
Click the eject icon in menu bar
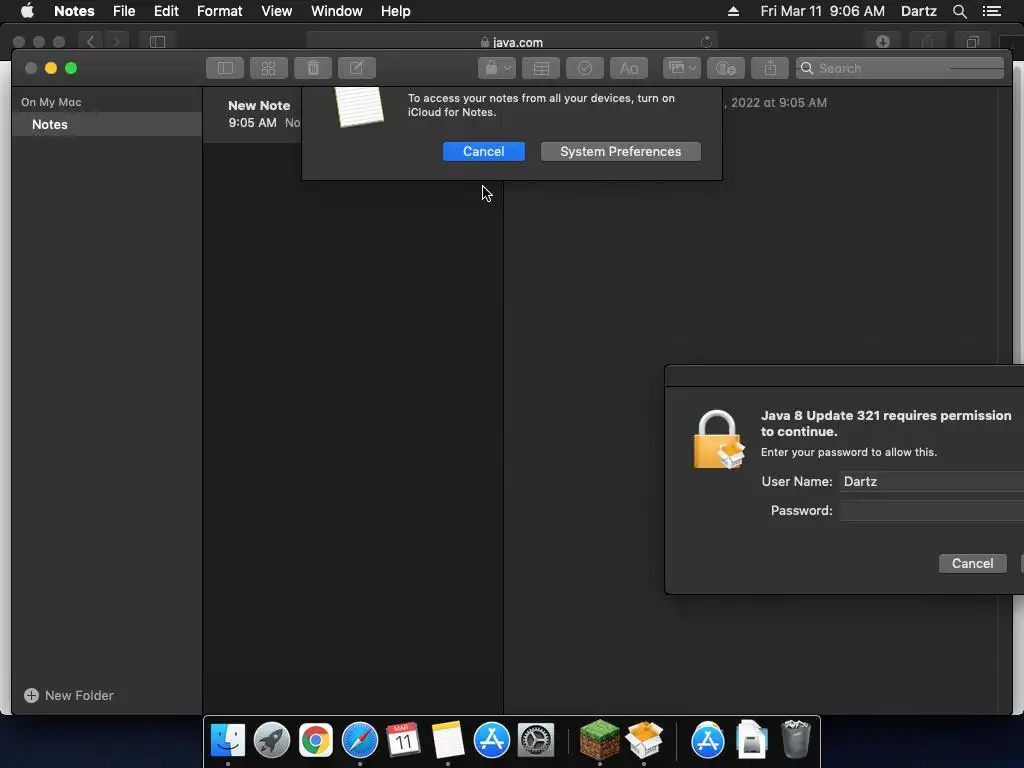point(733,11)
